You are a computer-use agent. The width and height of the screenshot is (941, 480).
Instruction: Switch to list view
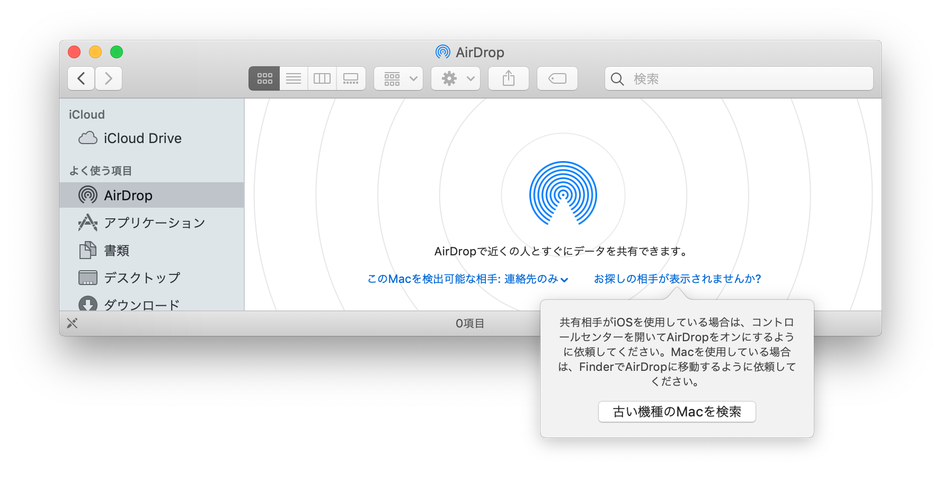tap(293, 79)
